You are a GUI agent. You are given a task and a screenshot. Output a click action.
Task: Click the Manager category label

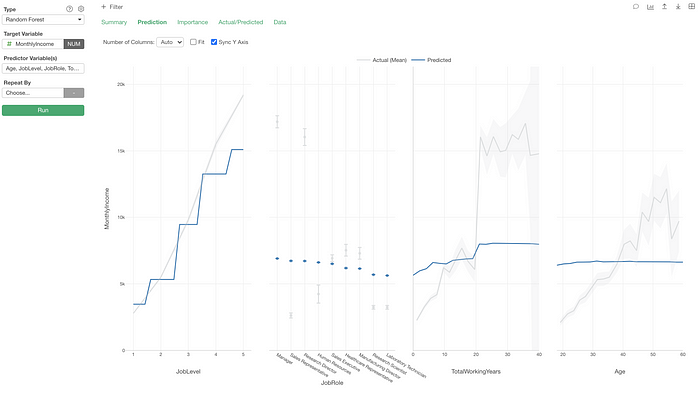coord(284,359)
